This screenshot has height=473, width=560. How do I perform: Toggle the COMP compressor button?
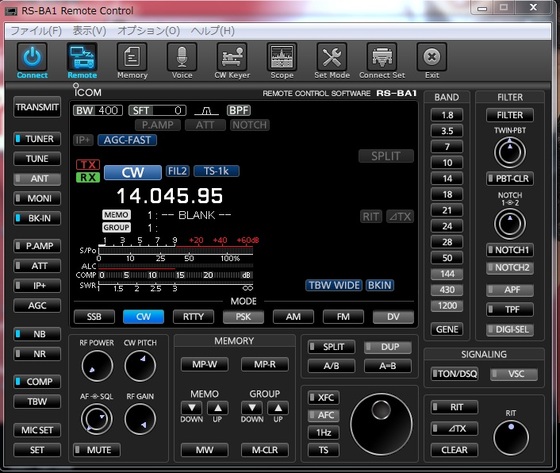coord(37,382)
